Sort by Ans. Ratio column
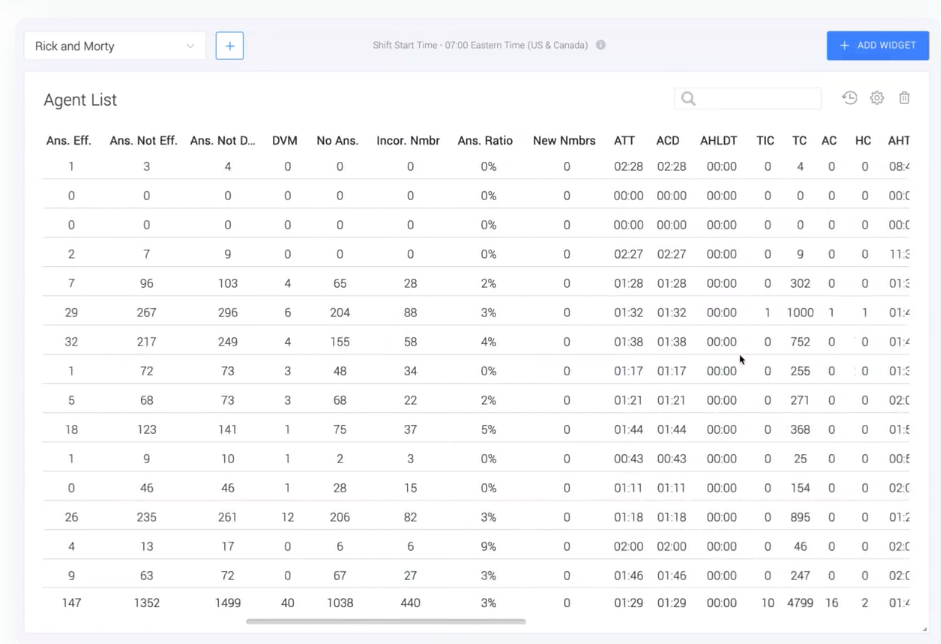The image size is (941, 644). click(x=485, y=141)
